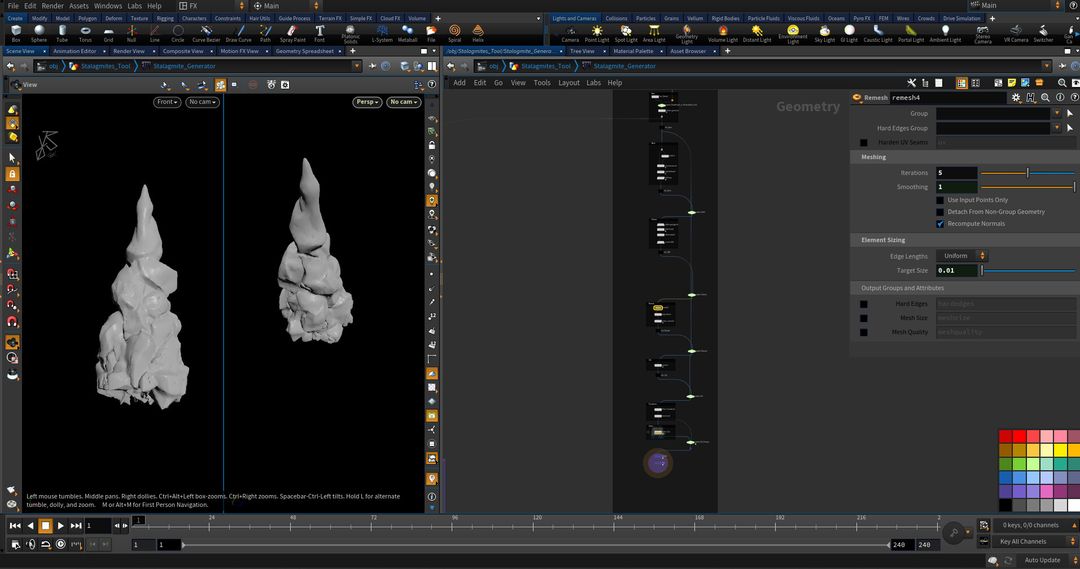This screenshot has width=1080, height=569.
Task: Create a Helix shape
Action: [478, 33]
